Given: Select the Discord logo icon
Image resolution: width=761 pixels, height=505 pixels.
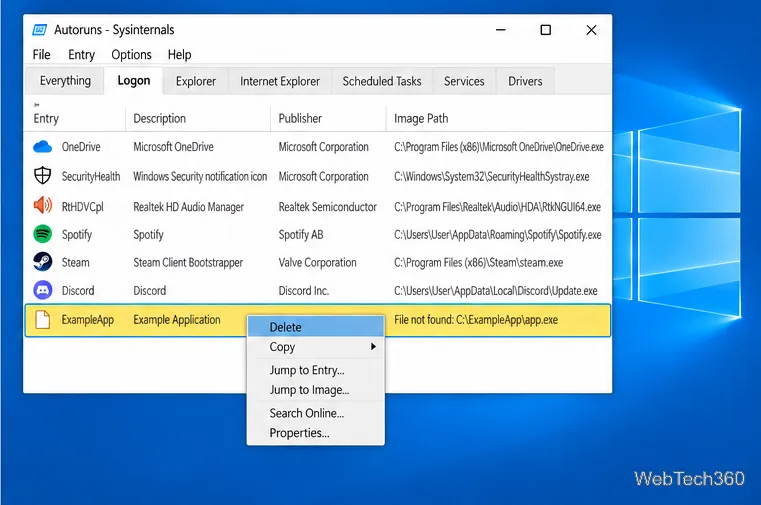Looking at the screenshot, I should pos(43,290).
